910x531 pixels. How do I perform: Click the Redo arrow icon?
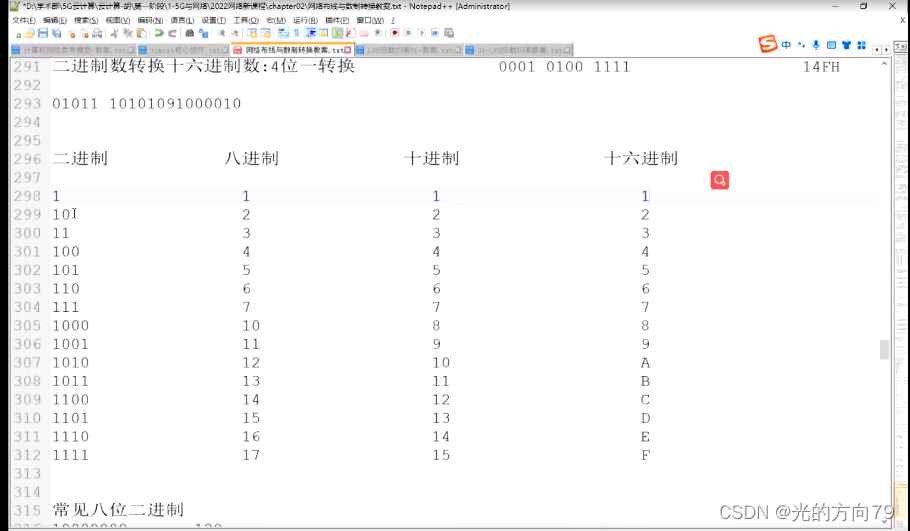pos(172,33)
